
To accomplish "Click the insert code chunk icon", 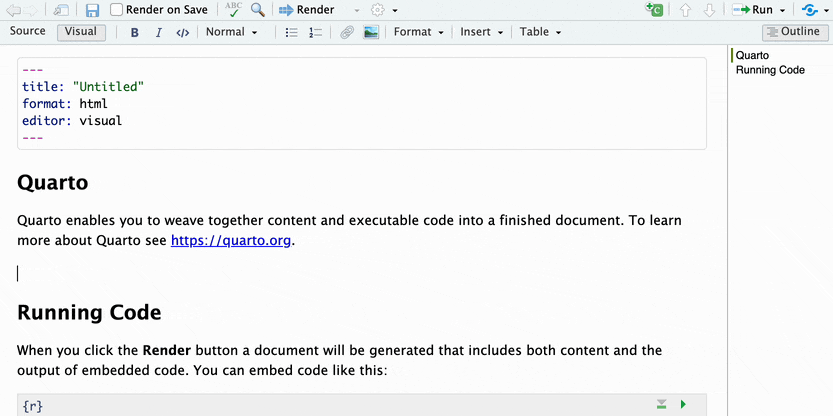I will (x=655, y=10).
